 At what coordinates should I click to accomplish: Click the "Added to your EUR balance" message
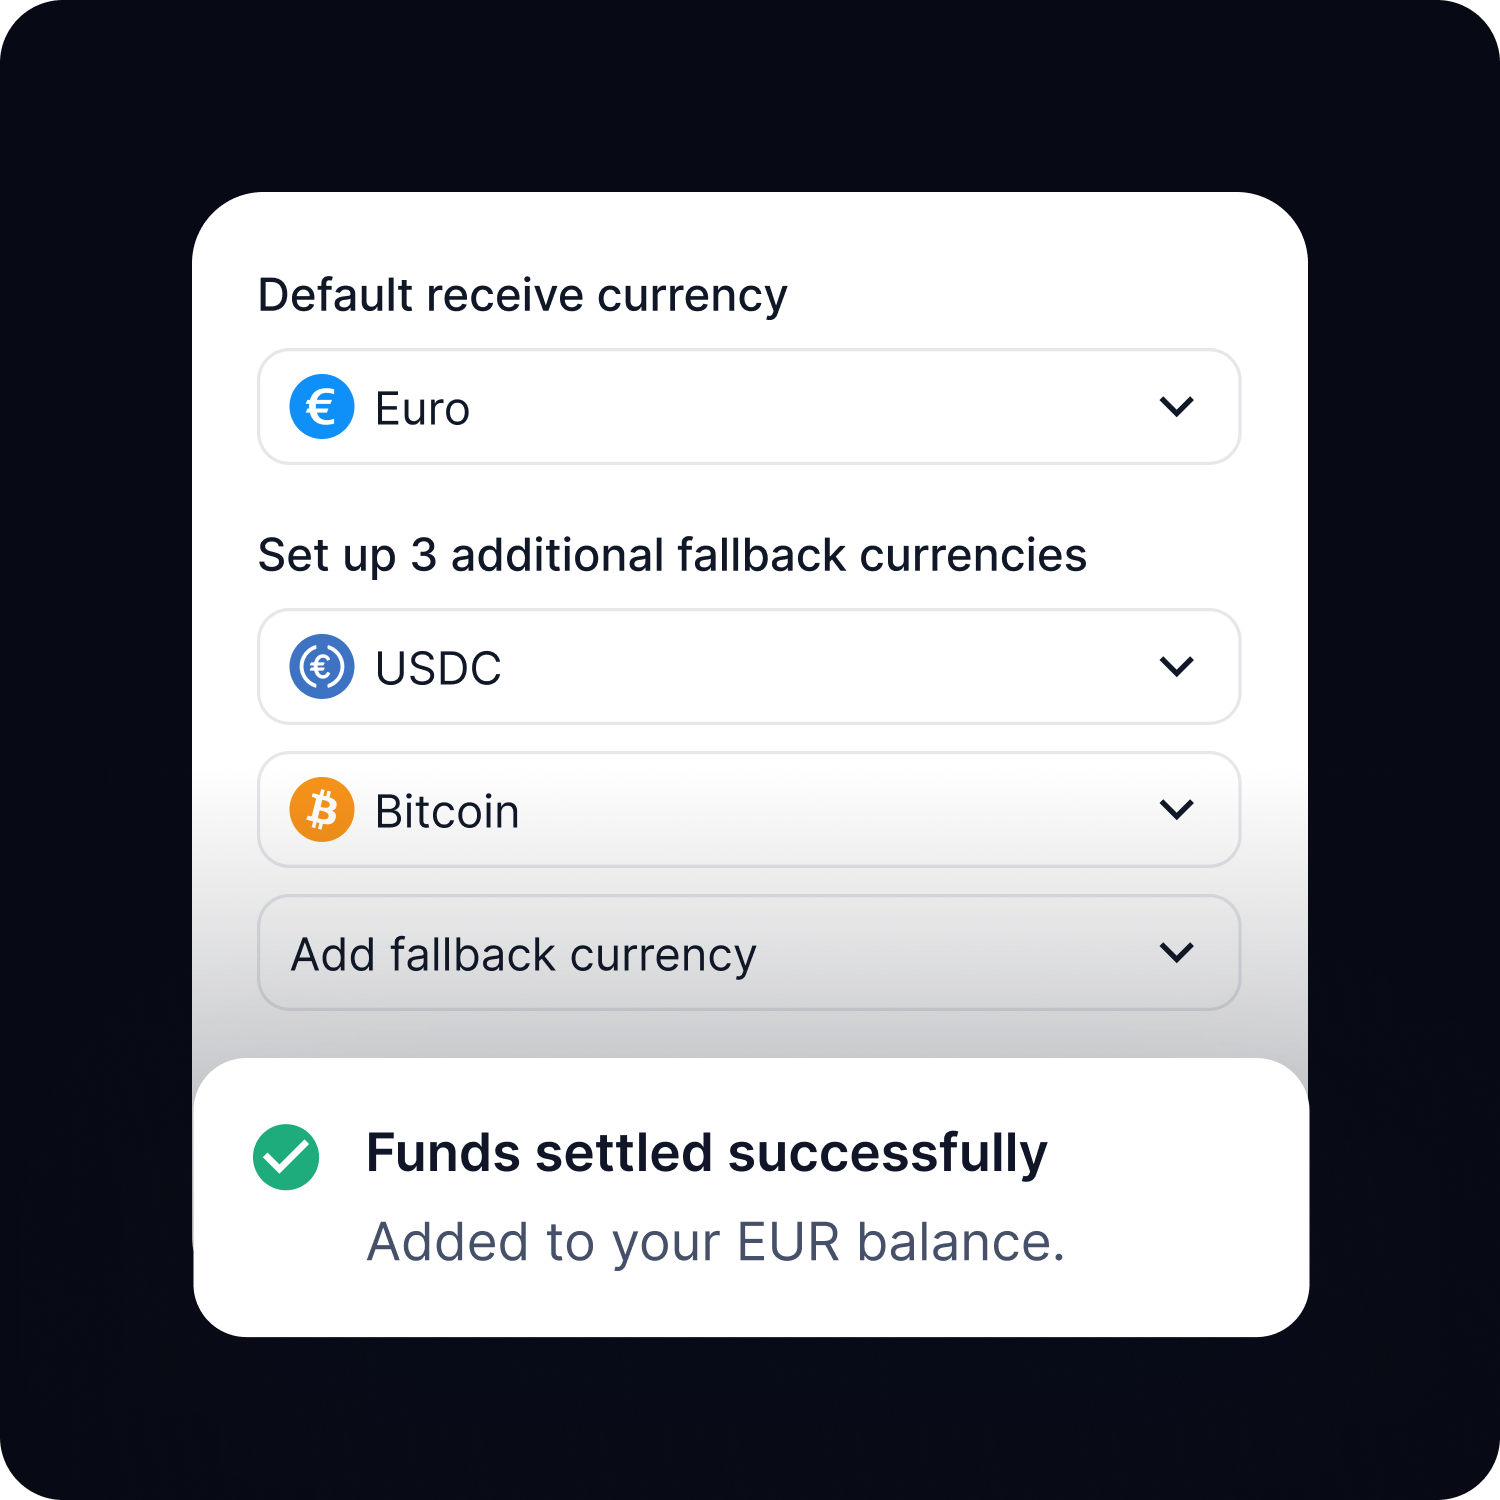716,1243
